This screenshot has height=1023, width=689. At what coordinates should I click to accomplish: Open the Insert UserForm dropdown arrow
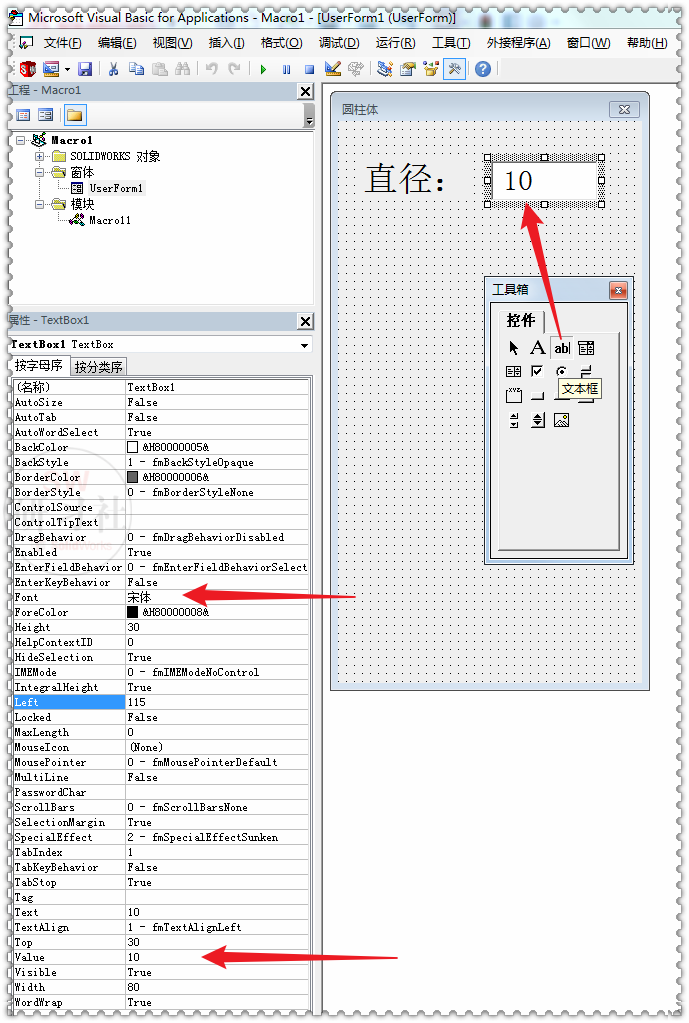pyautogui.click(x=67, y=69)
